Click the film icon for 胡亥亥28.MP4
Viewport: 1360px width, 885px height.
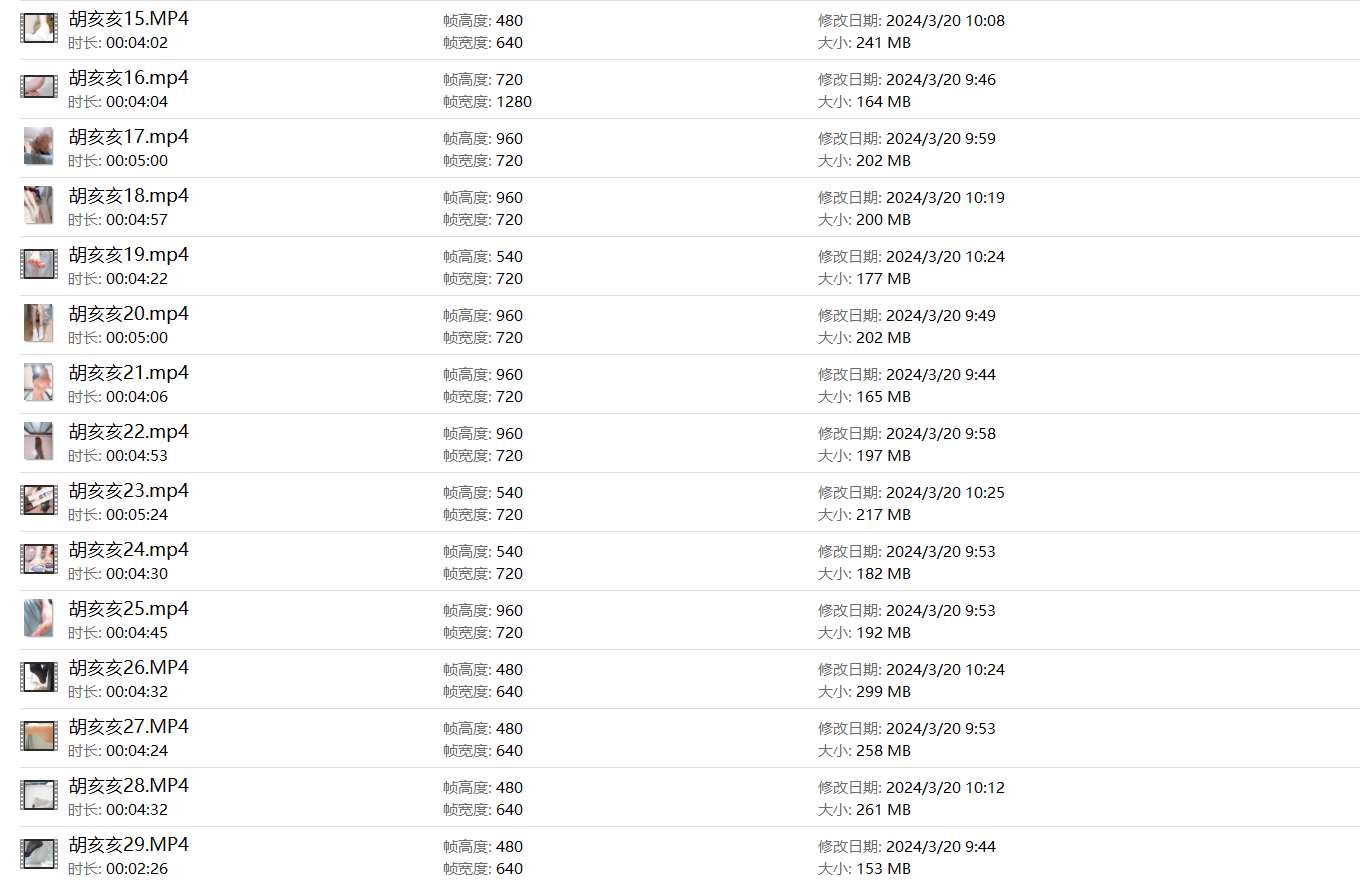(x=39, y=796)
